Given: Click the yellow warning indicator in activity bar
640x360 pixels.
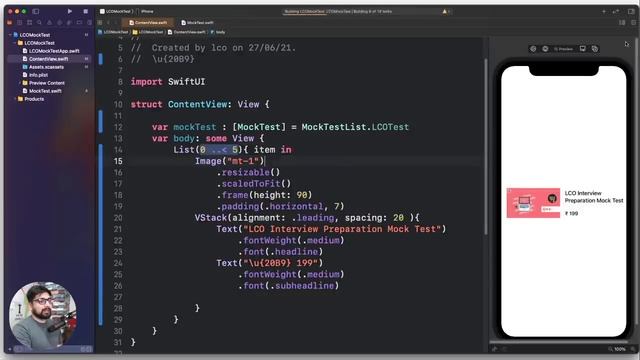Looking at the screenshot, I should pyautogui.click(x=445, y=11).
